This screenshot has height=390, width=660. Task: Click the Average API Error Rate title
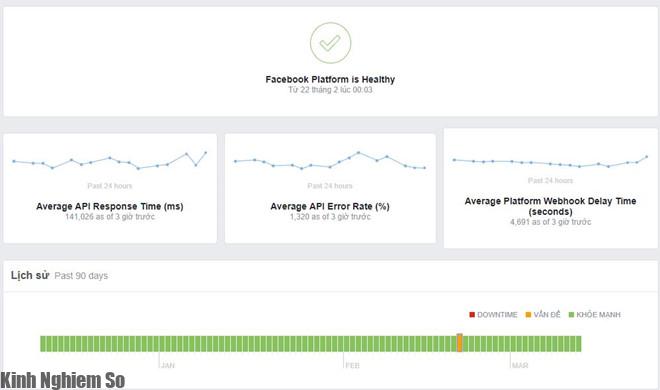coord(330,206)
